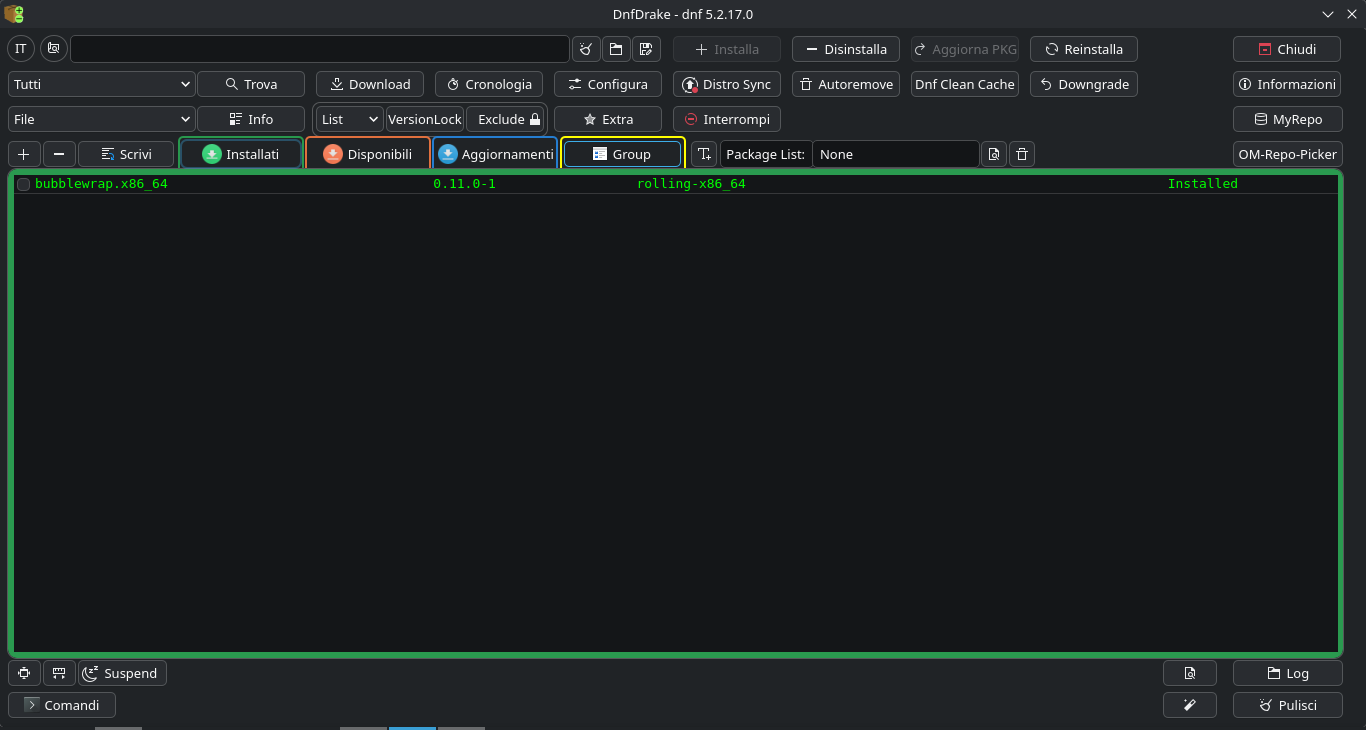Toggle the IT language button
This screenshot has width=1366, height=730.
pos(21,49)
